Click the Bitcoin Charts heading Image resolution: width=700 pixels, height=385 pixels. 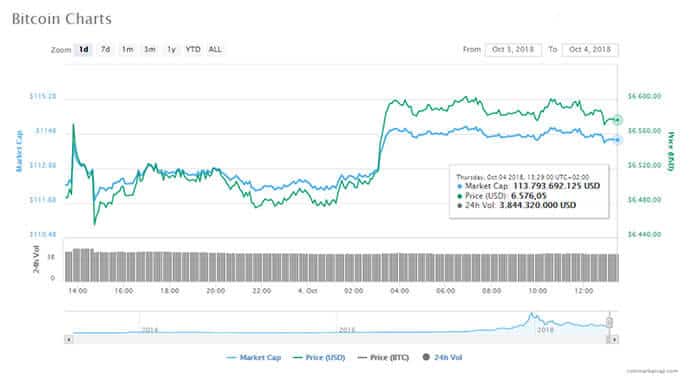click(x=62, y=19)
